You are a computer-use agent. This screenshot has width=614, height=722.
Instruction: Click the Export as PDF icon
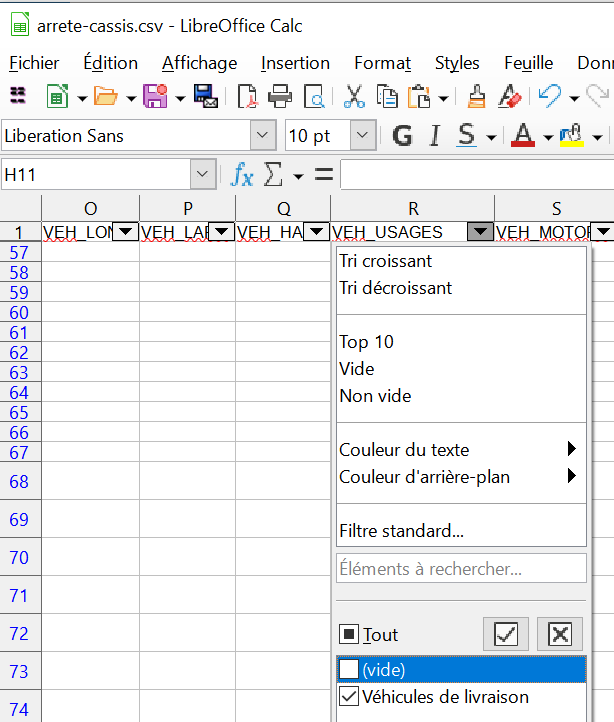tap(246, 97)
